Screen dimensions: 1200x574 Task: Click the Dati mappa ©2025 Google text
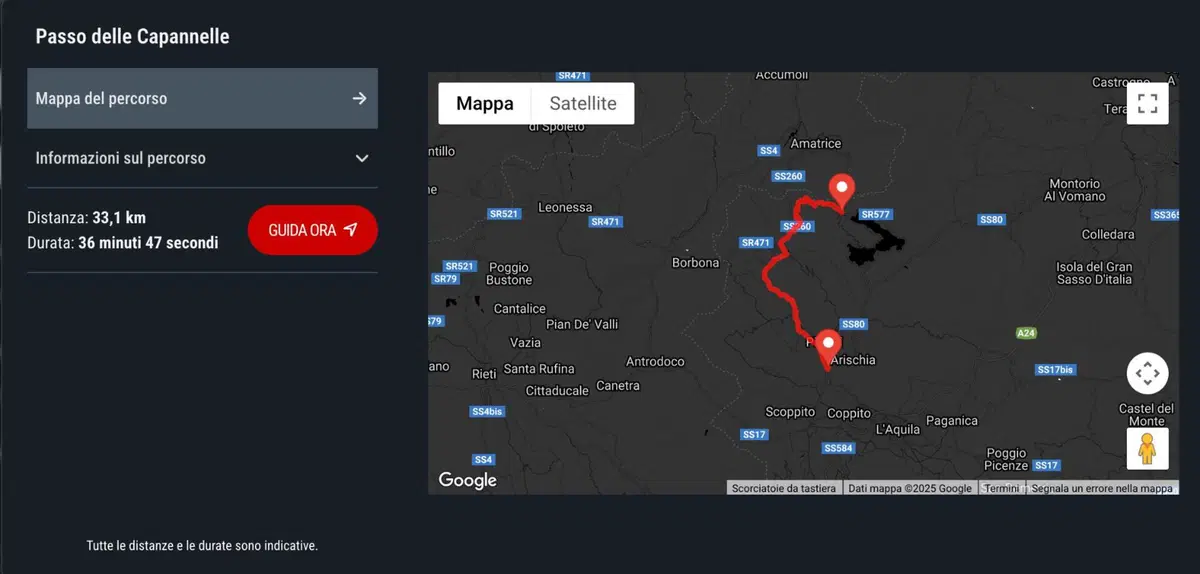tap(910, 488)
